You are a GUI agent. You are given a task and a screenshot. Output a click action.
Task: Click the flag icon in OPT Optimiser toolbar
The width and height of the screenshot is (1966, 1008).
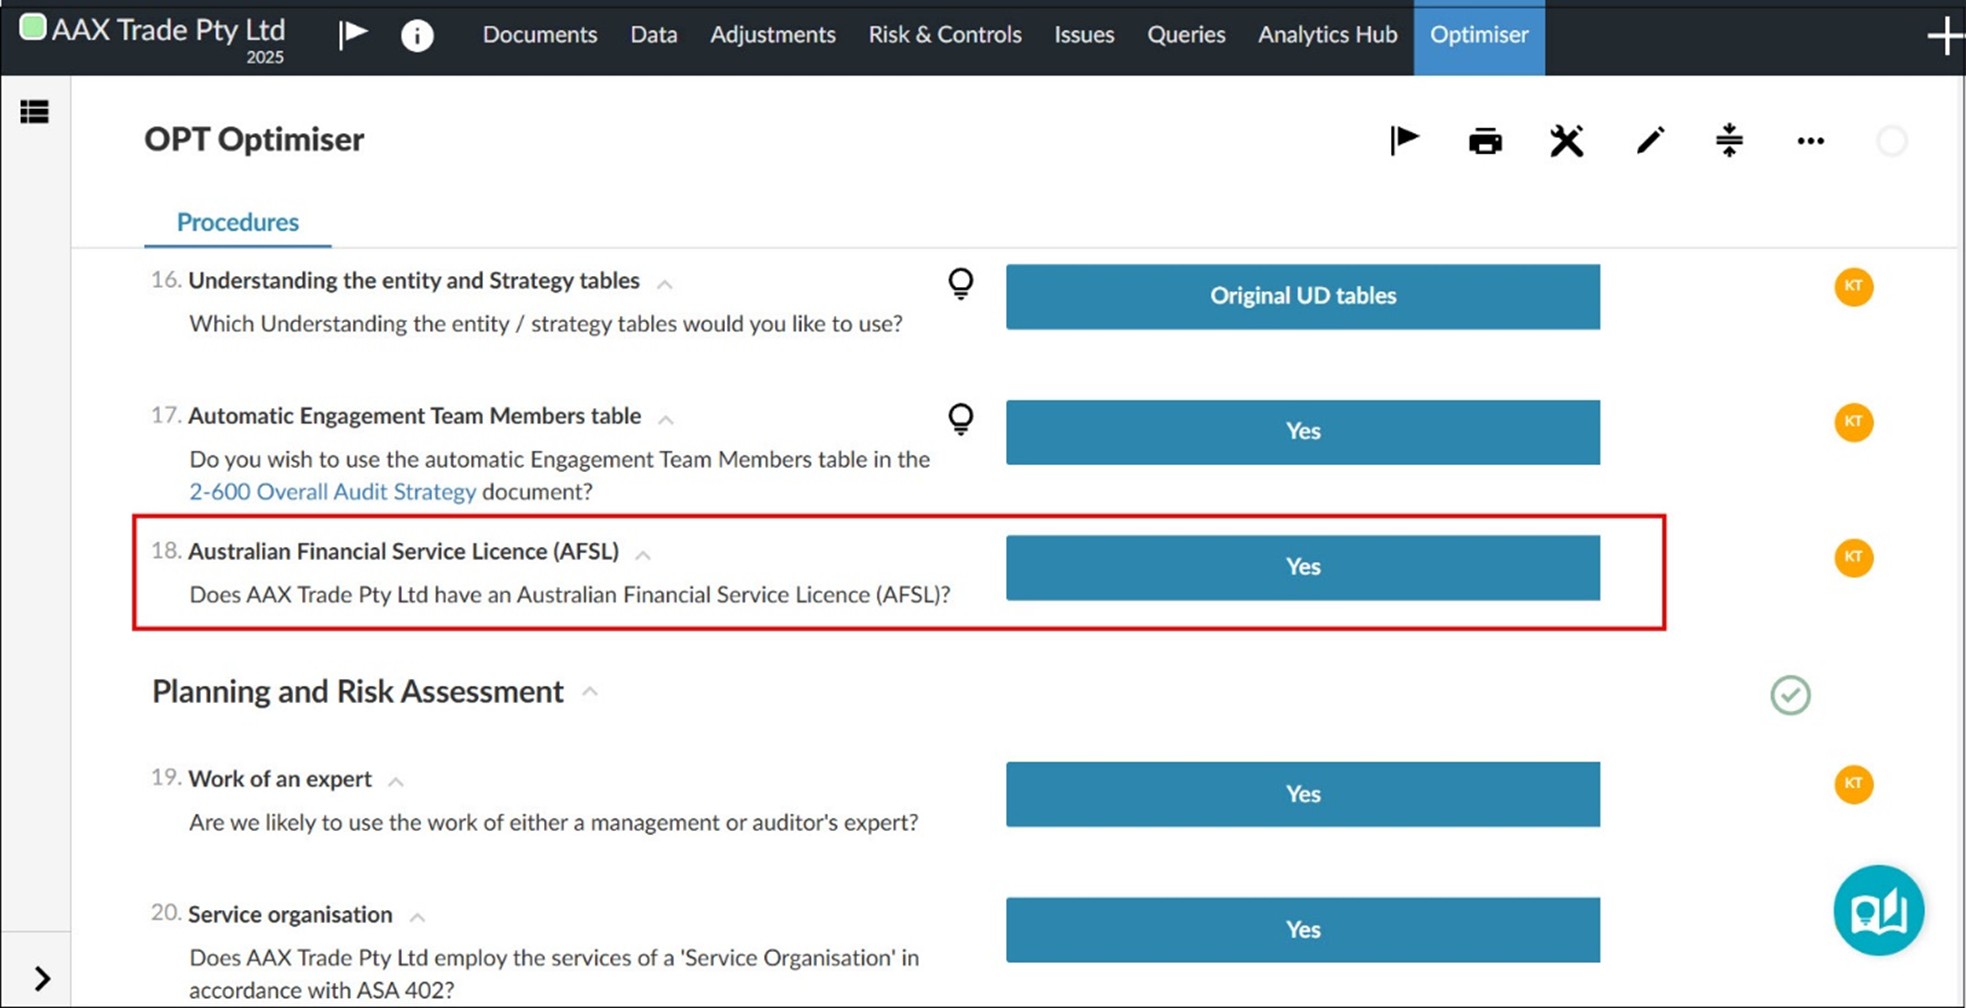tap(1404, 140)
